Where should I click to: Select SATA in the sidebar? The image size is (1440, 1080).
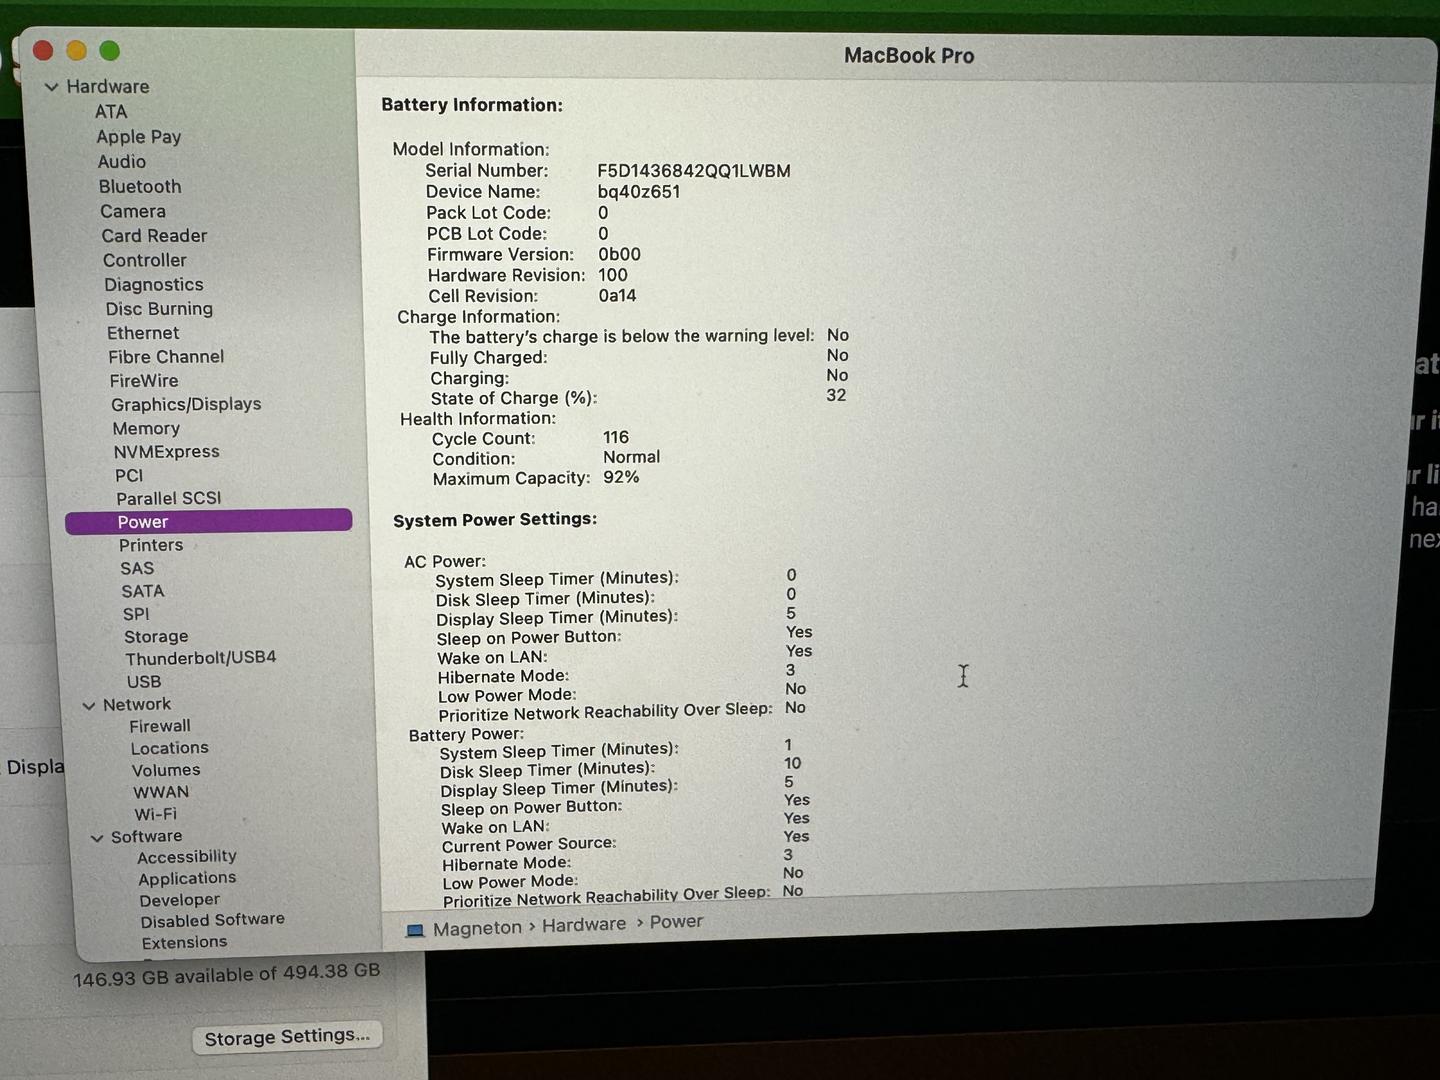pyautogui.click(x=143, y=592)
